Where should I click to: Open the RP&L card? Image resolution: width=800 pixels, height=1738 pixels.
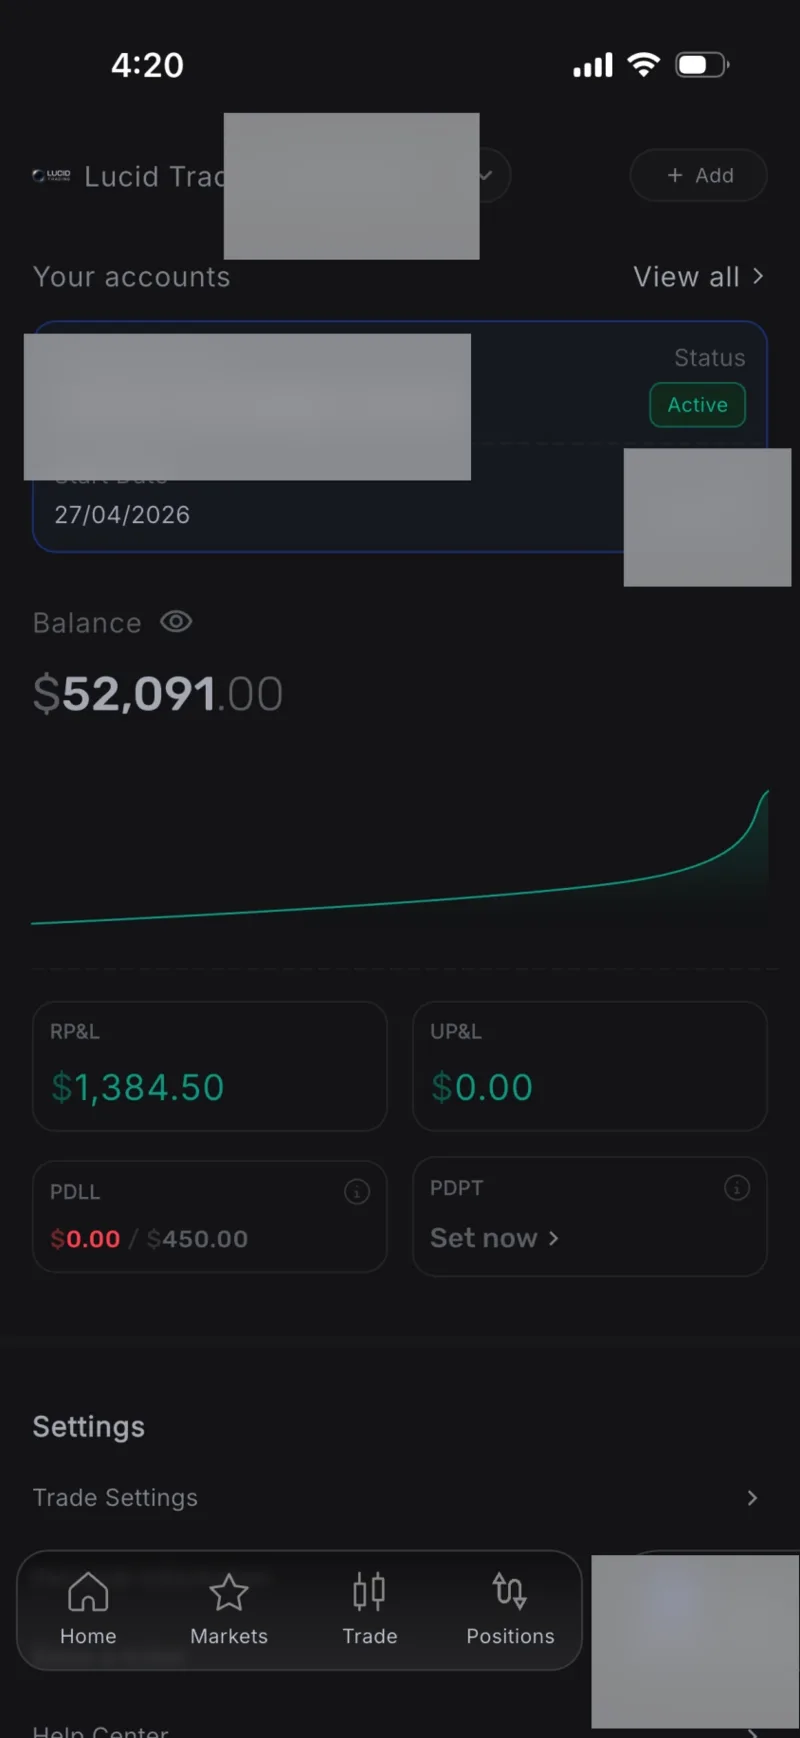coord(210,1066)
